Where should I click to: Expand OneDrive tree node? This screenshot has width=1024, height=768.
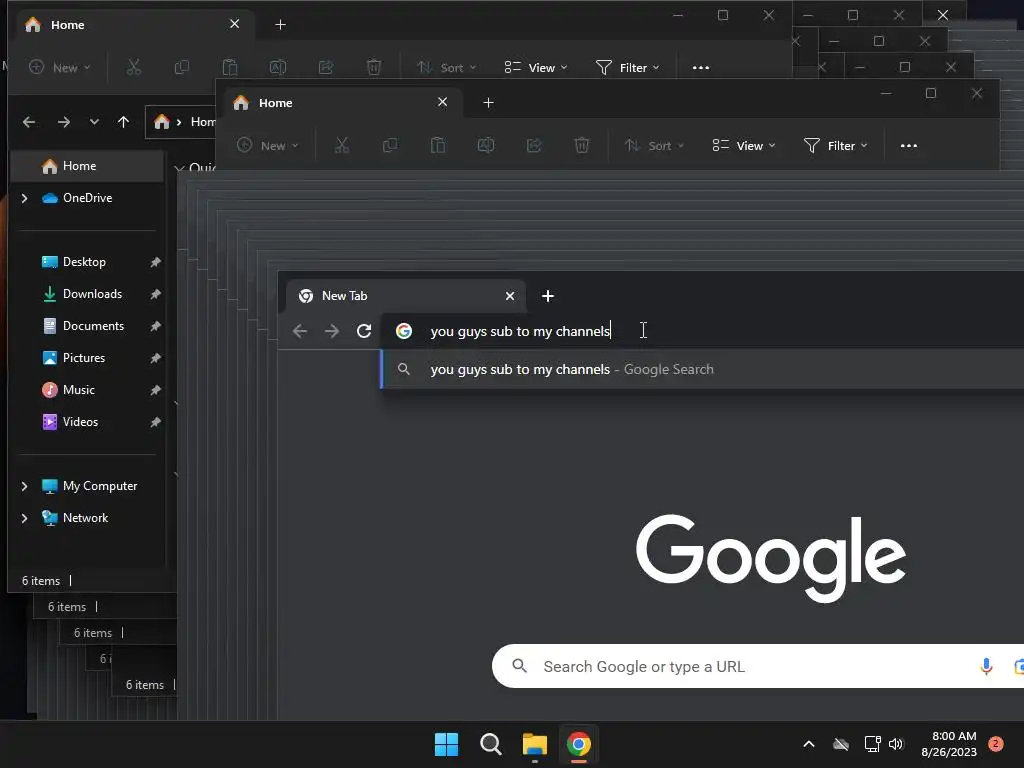coord(24,198)
